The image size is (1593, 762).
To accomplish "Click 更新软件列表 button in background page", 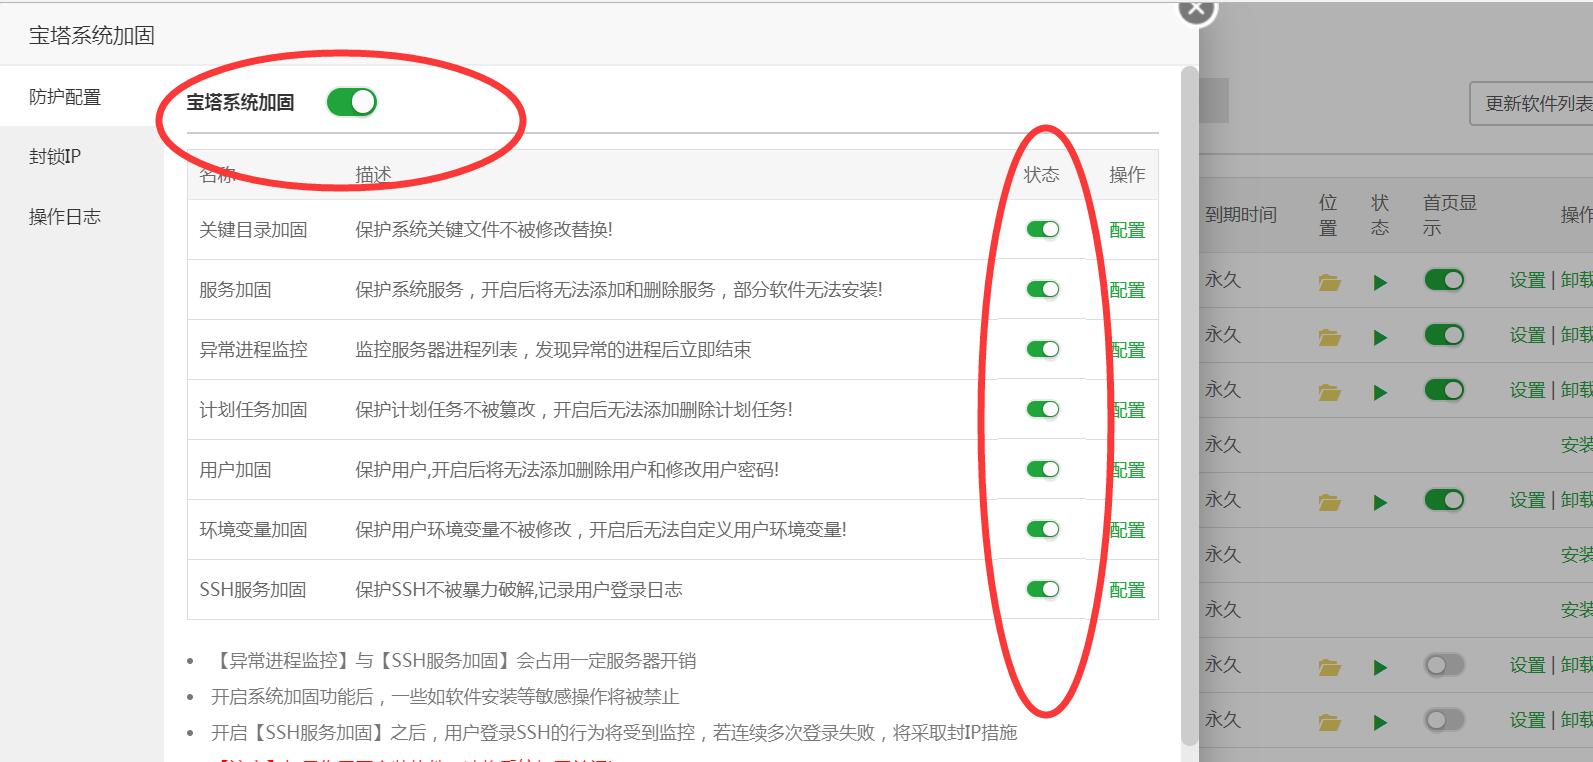I will (x=1532, y=104).
